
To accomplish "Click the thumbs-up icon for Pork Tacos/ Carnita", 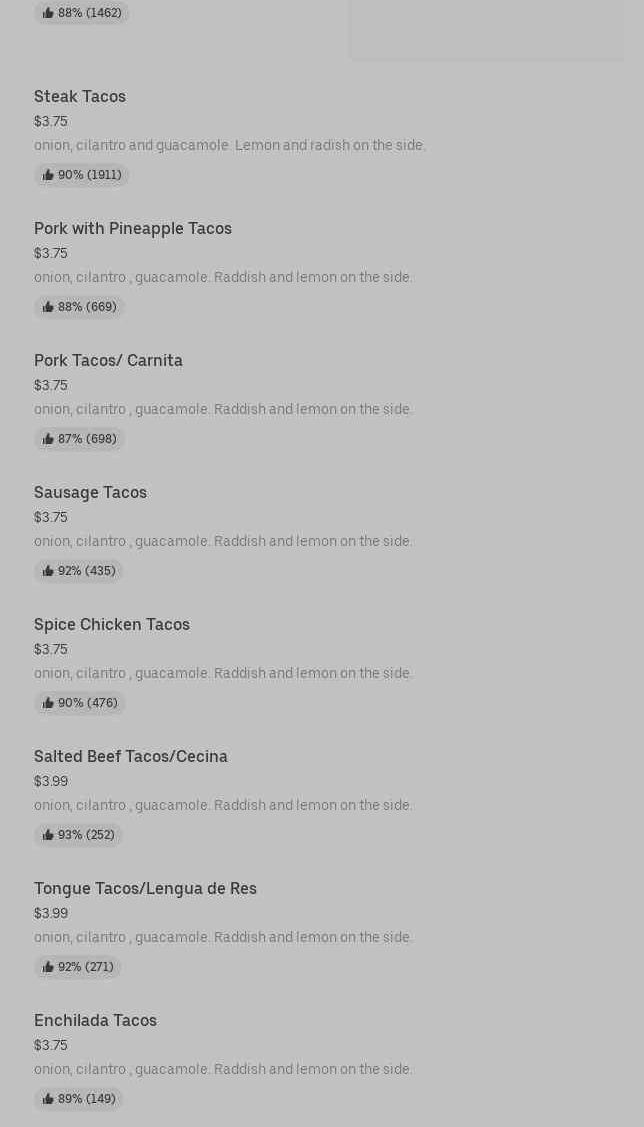I will (48, 439).
